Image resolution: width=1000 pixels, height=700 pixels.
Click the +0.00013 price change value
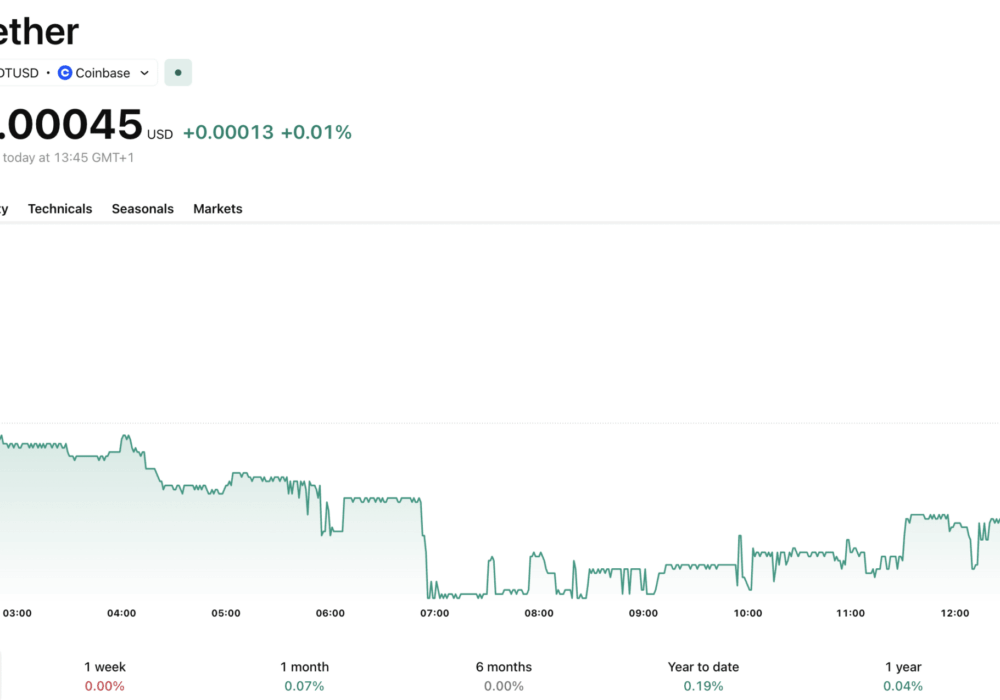(x=228, y=132)
